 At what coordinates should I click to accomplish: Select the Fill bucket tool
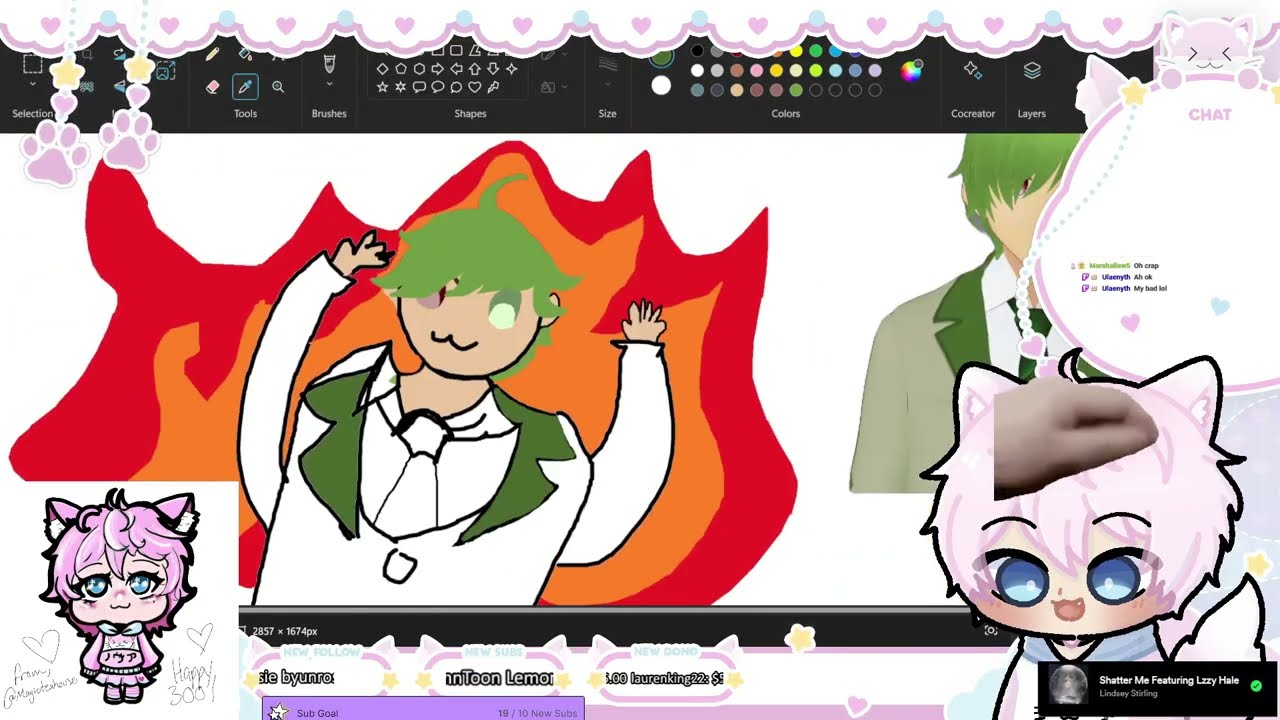pyautogui.click(x=245, y=53)
